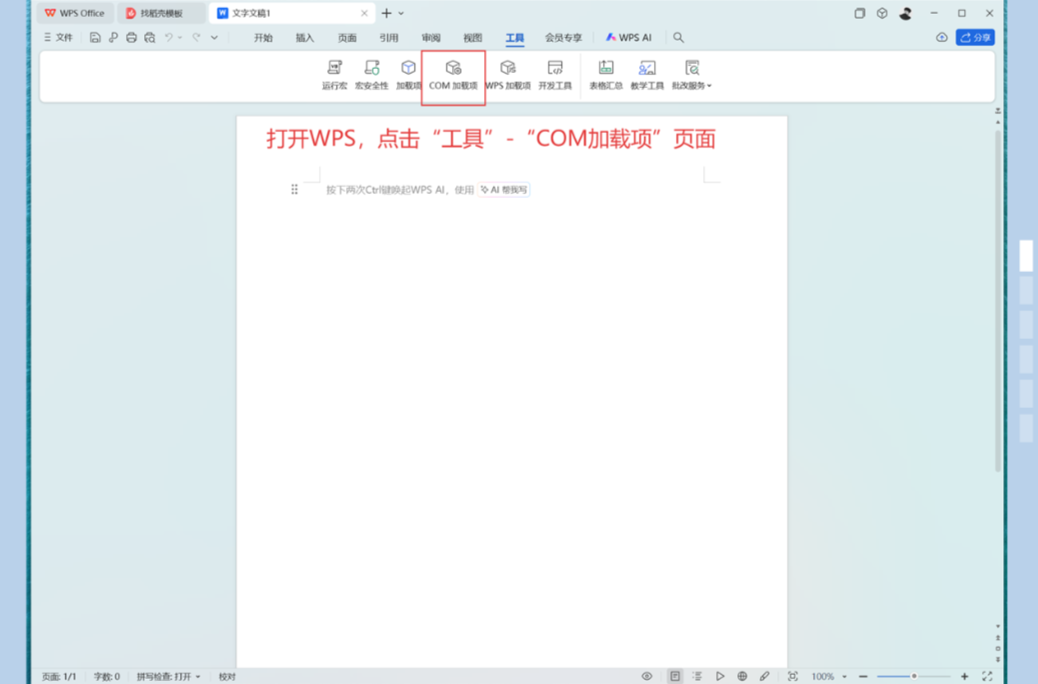Viewport: 1038px width, 684px height.
Task: Click the zoom in plus button
Action: pos(965,677)
